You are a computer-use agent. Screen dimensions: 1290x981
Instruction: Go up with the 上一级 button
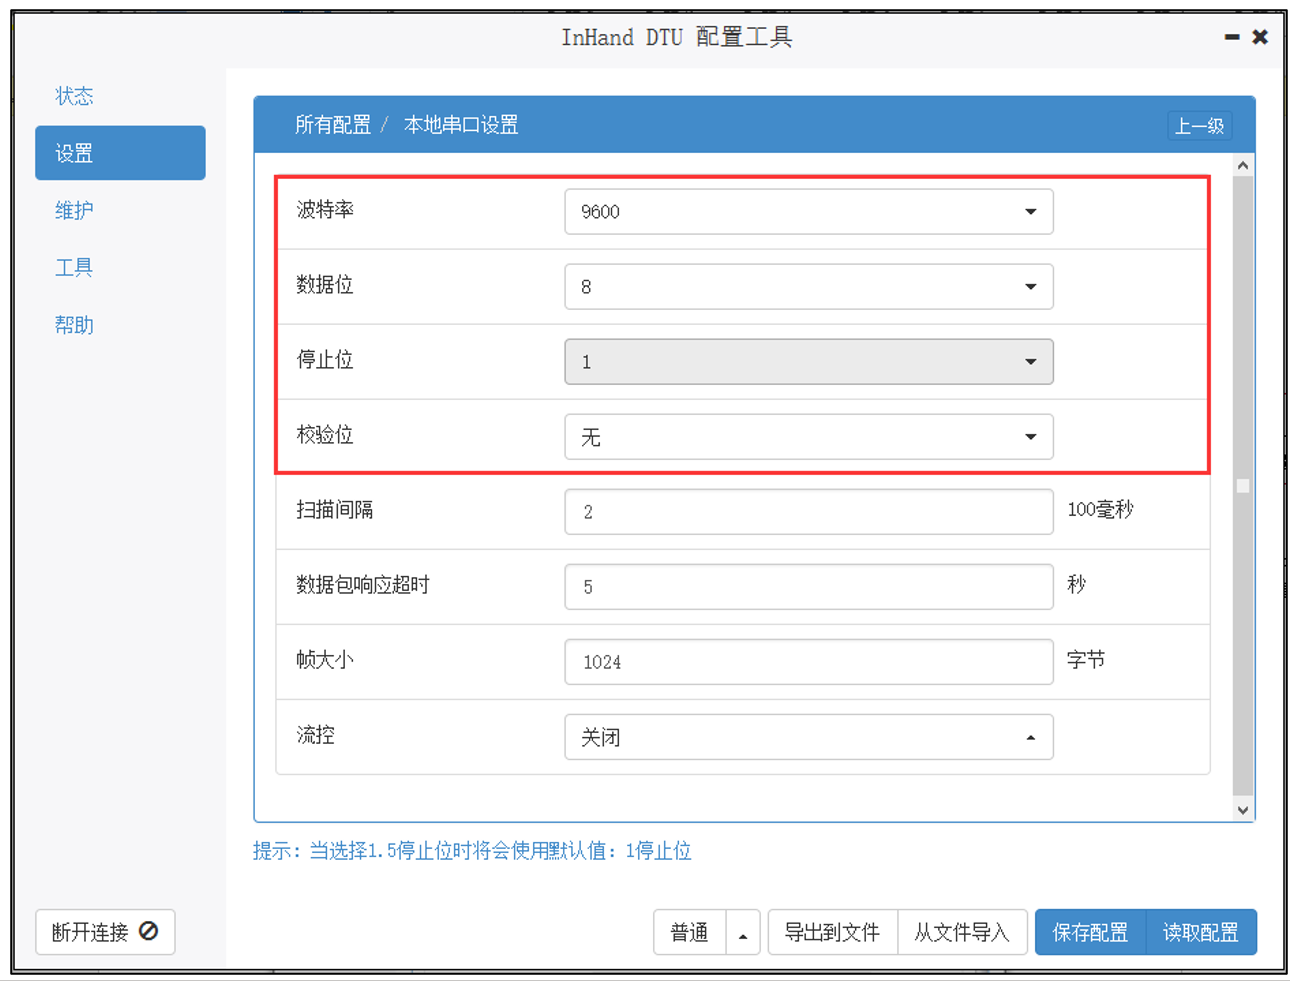[1199, 126]
